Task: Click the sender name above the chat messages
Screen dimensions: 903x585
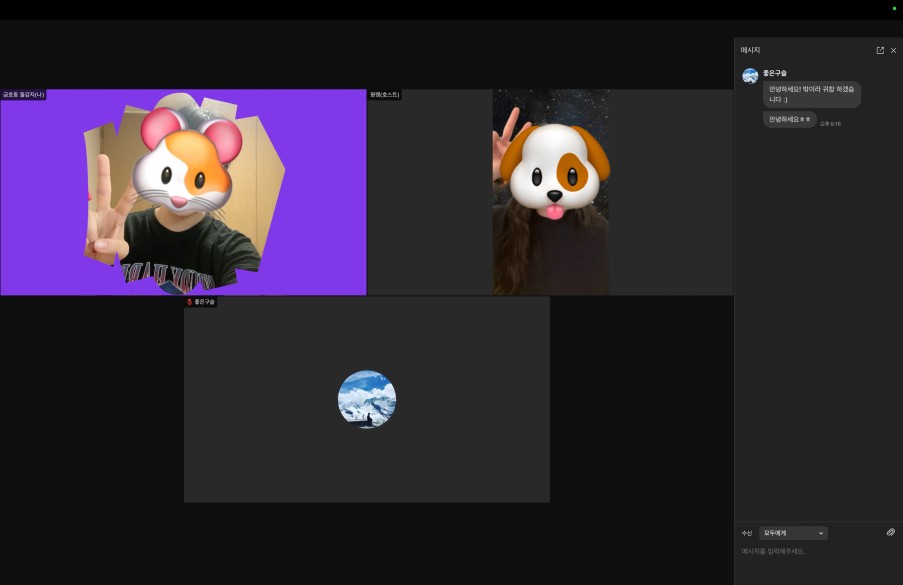Action: pos(775,73)
